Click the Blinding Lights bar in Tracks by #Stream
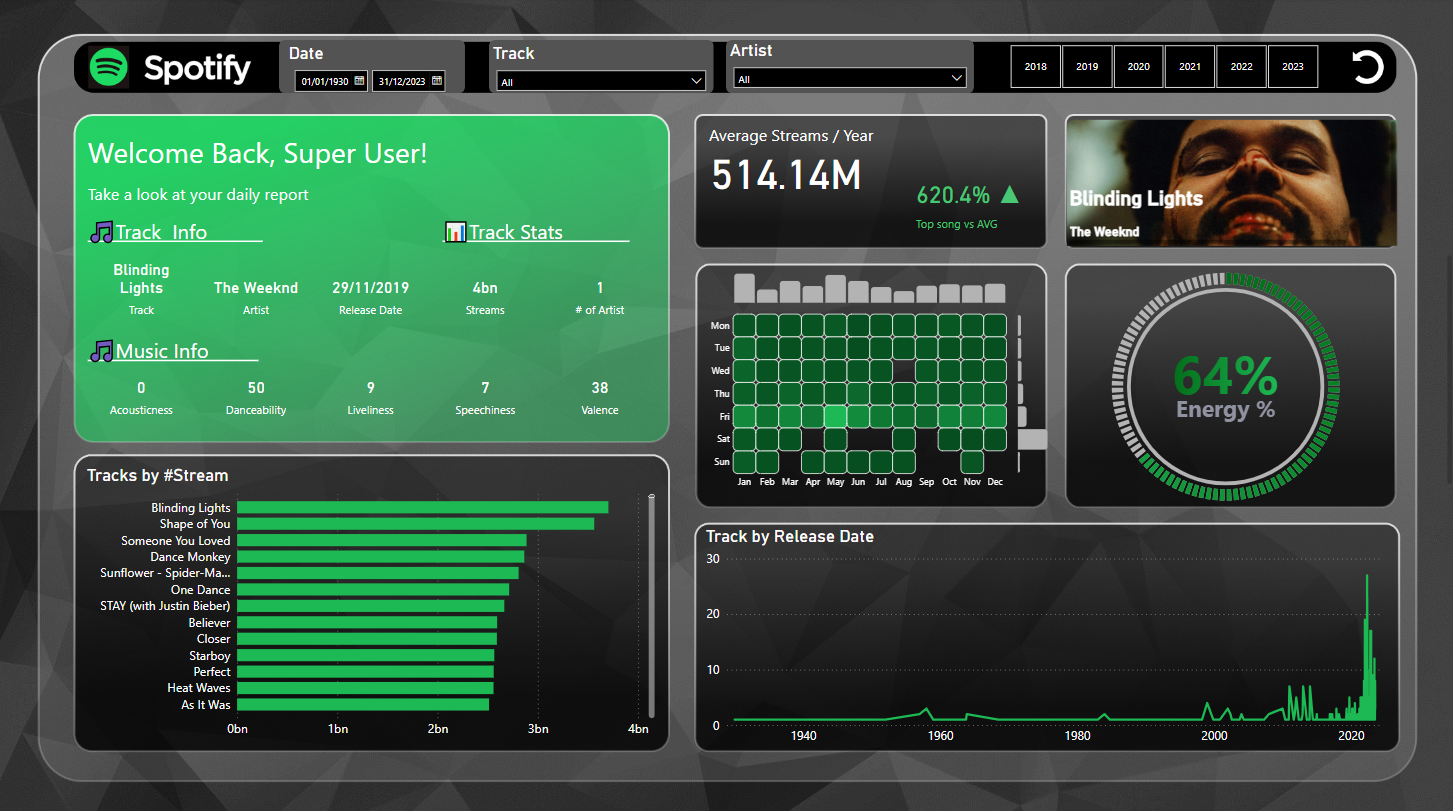Image resolution: width=1453 pixels, height=811 pixels. pos(420,507)
